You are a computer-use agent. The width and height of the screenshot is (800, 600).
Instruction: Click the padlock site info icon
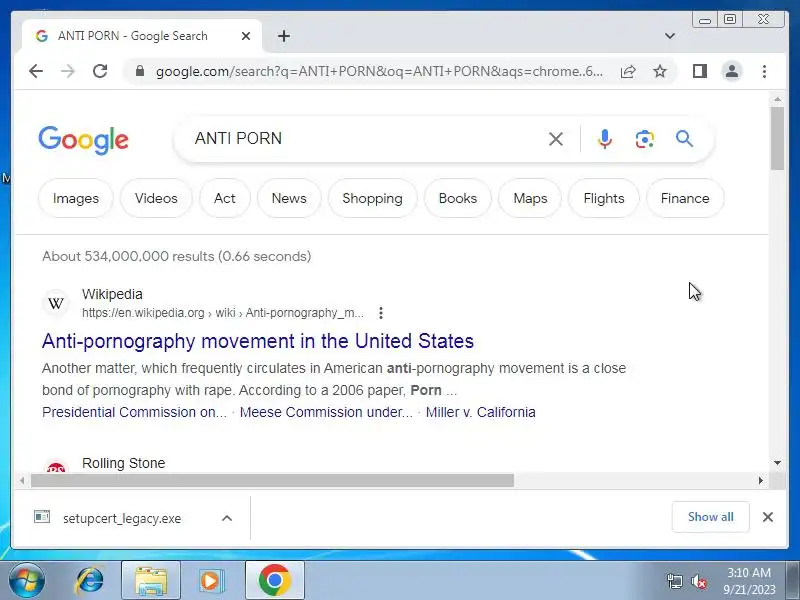[x=140, y=71]
